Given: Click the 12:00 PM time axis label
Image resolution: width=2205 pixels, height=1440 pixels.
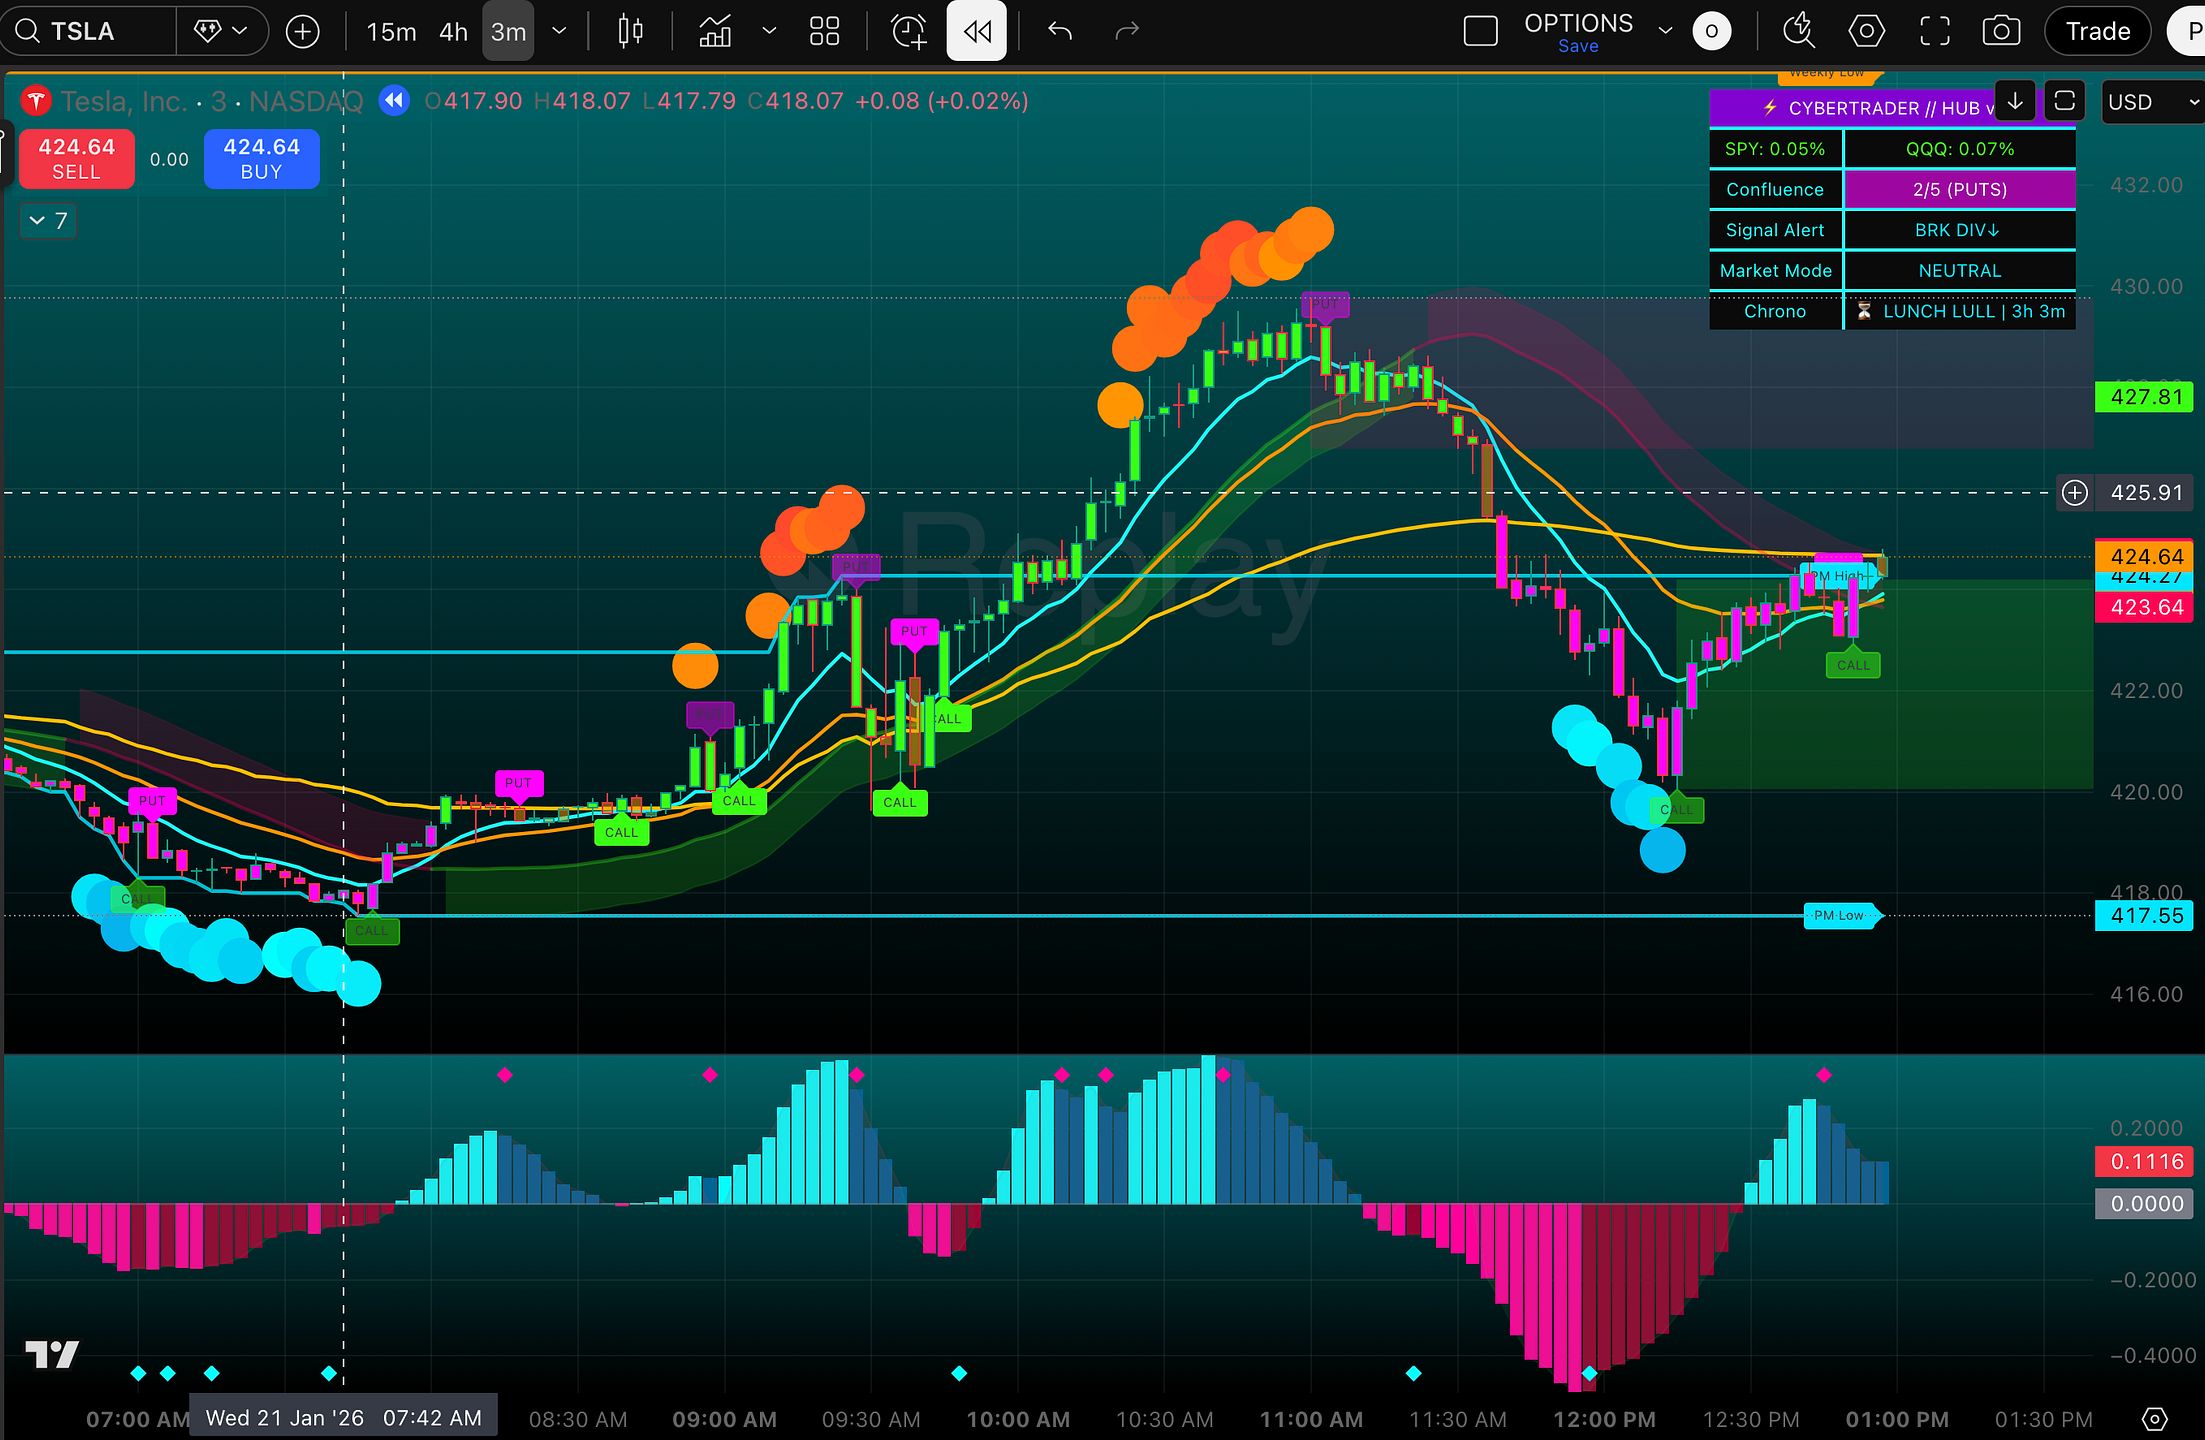Looking at the screenshot, I should [x=1604, y=1420].
